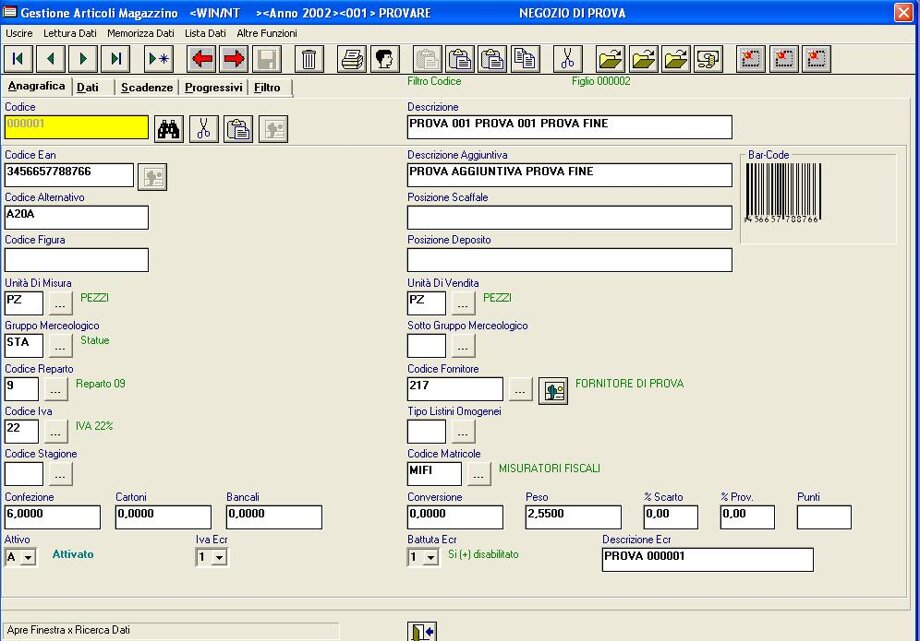Jump to the last record
The image size is (920, 641).
click(116, 59)
